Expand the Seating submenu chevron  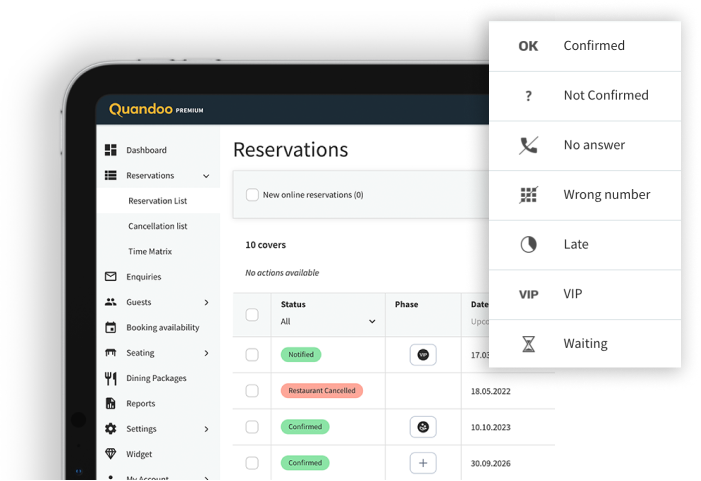(206, 353)
